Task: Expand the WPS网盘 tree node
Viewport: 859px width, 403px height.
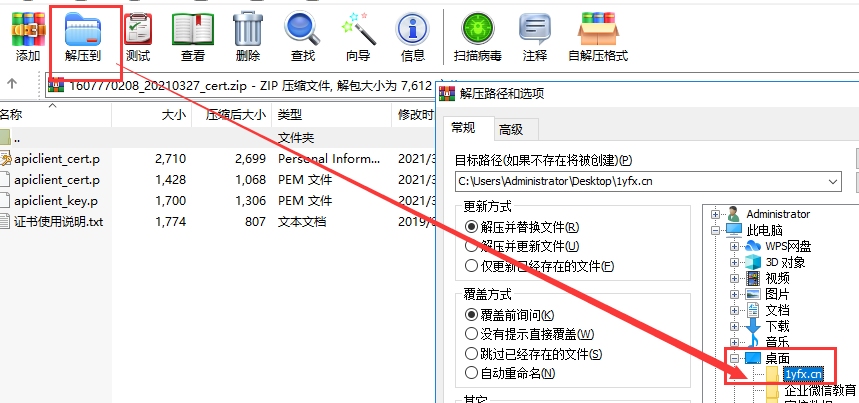Action: coord(734,246)
